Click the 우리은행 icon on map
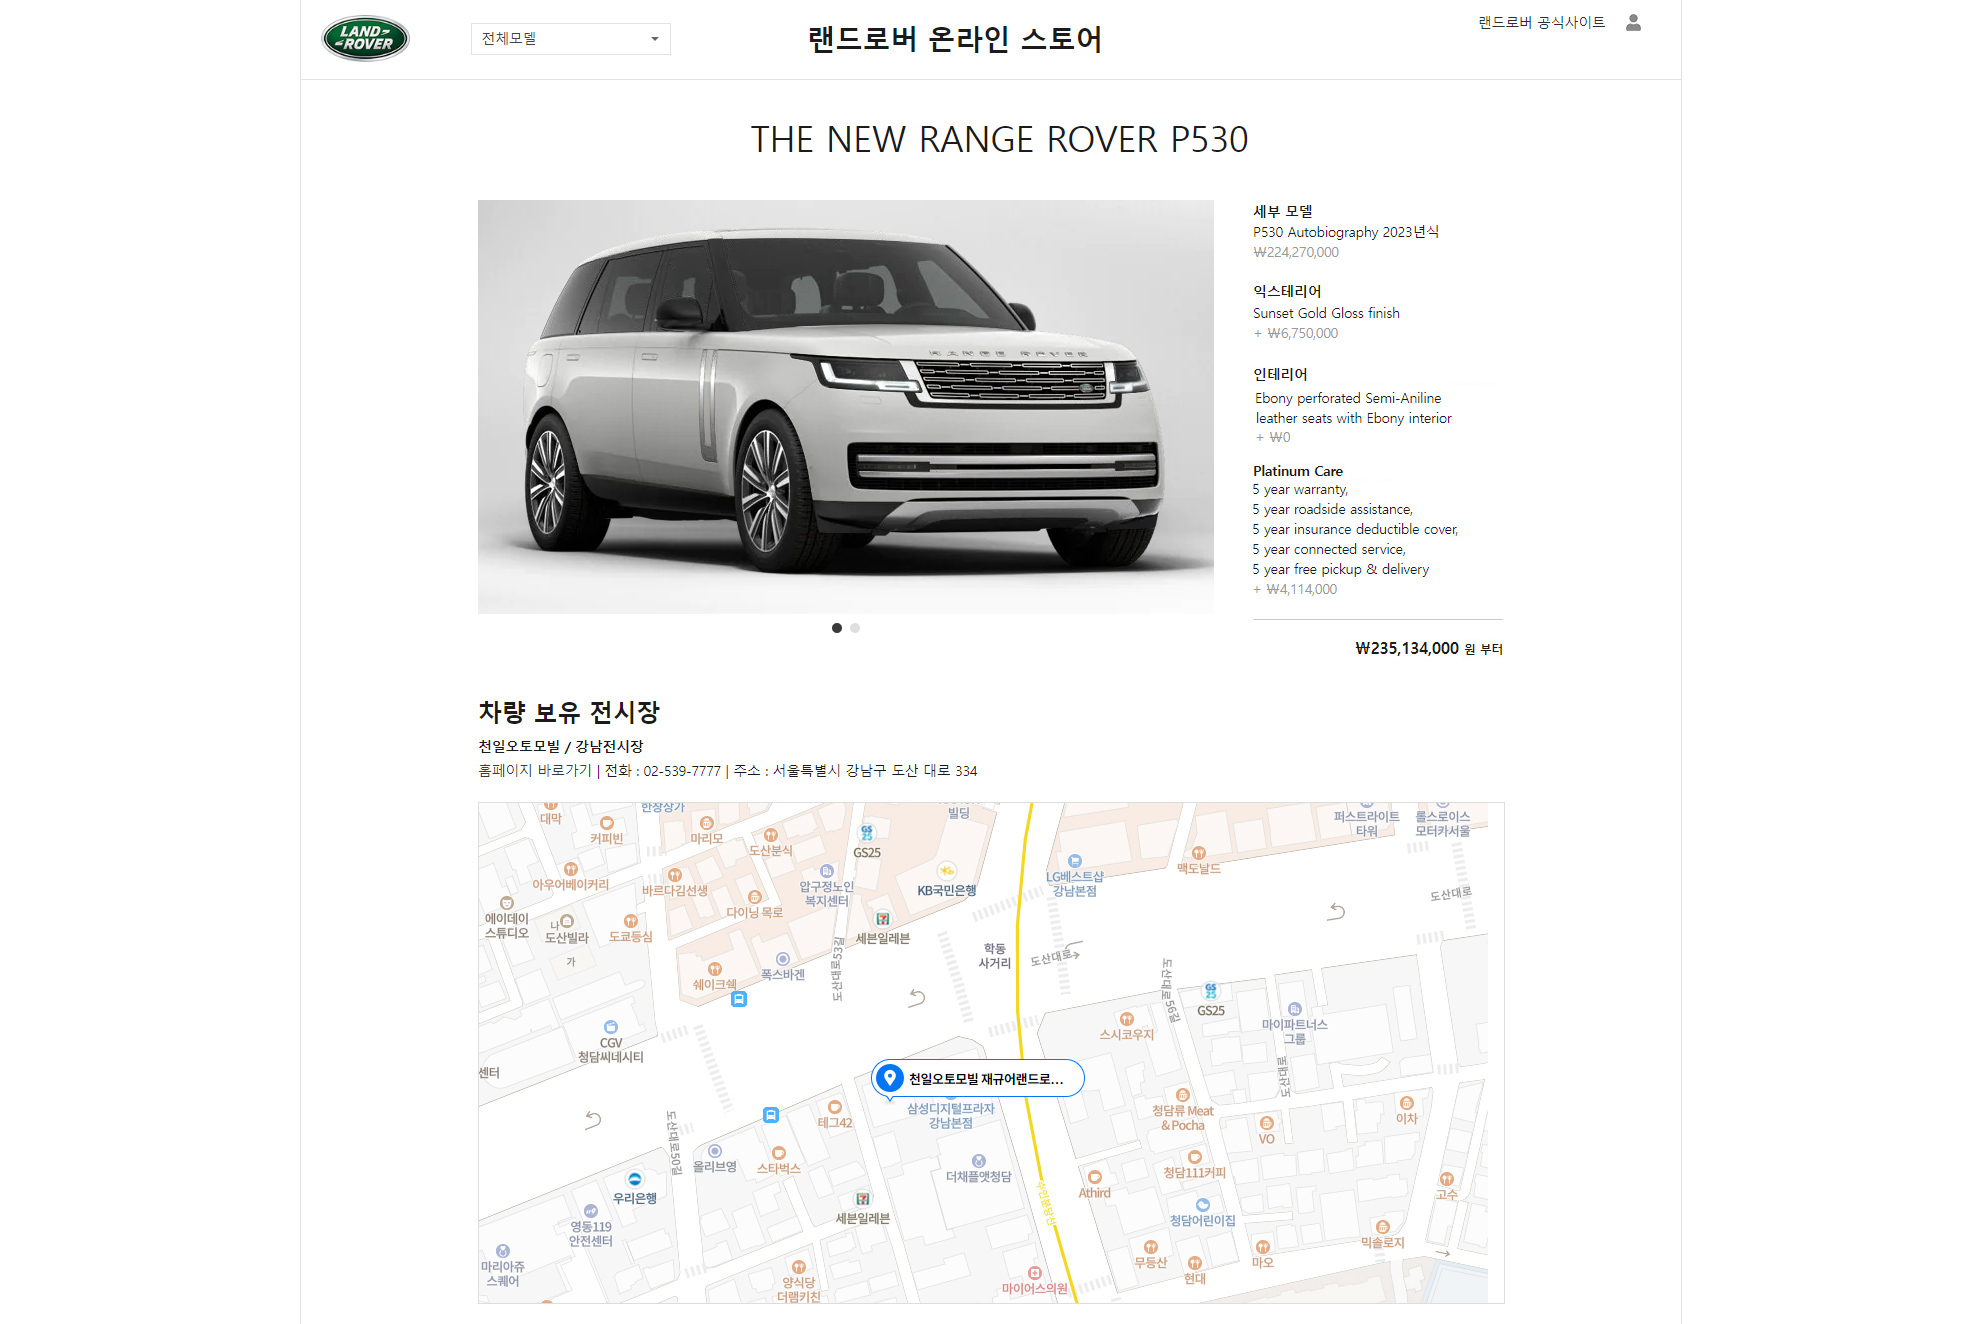Screen dimensions: 1982x1324 (635, 1179)
